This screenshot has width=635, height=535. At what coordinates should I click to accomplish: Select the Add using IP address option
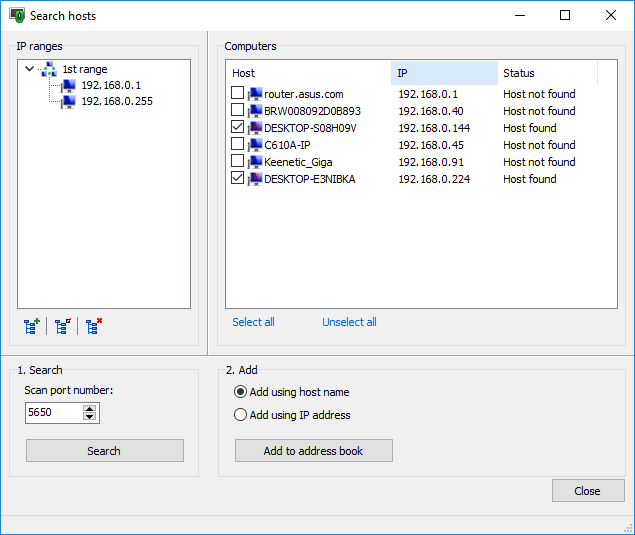click(x=240, y=415)
